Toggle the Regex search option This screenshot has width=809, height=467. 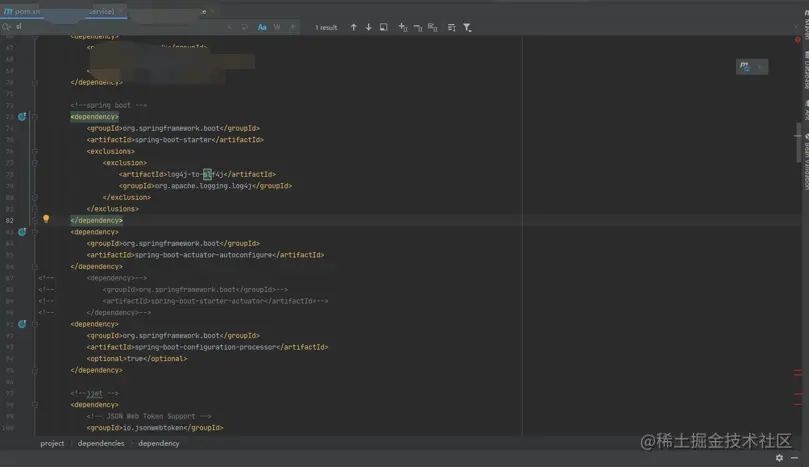coord(292,27)
